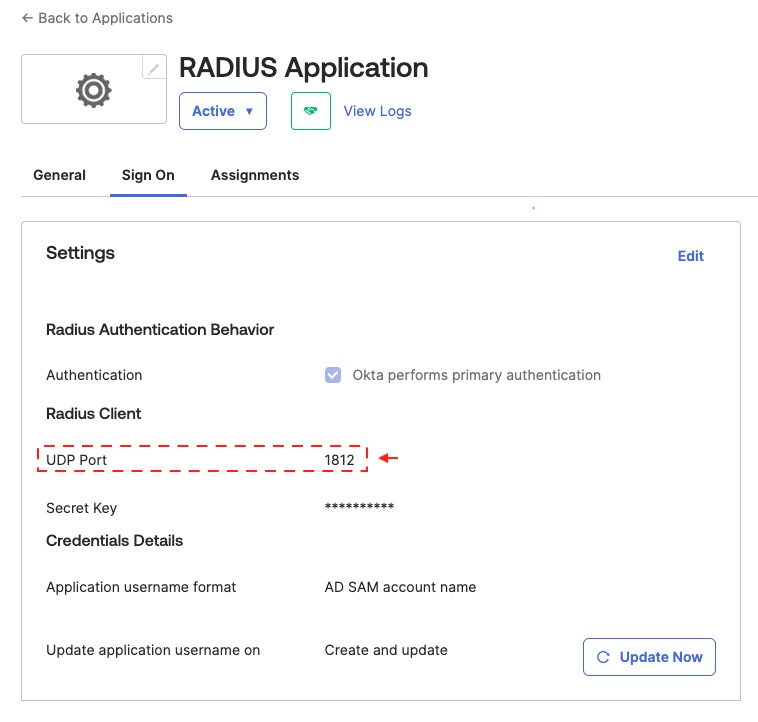The height and width of the screenshot is (722, 758).
Task: Click the Create and update value
Action: (386, 650)
